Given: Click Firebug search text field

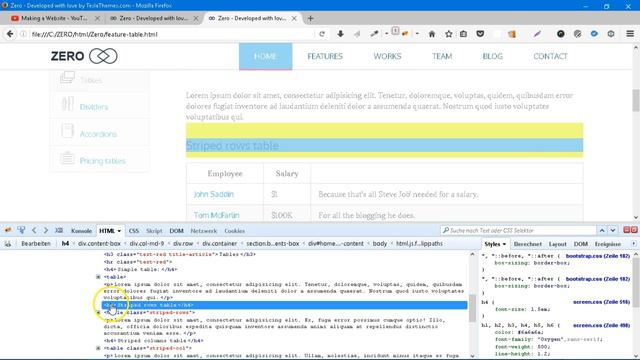Looking at the screenshot, I should (x=518, y=231).
